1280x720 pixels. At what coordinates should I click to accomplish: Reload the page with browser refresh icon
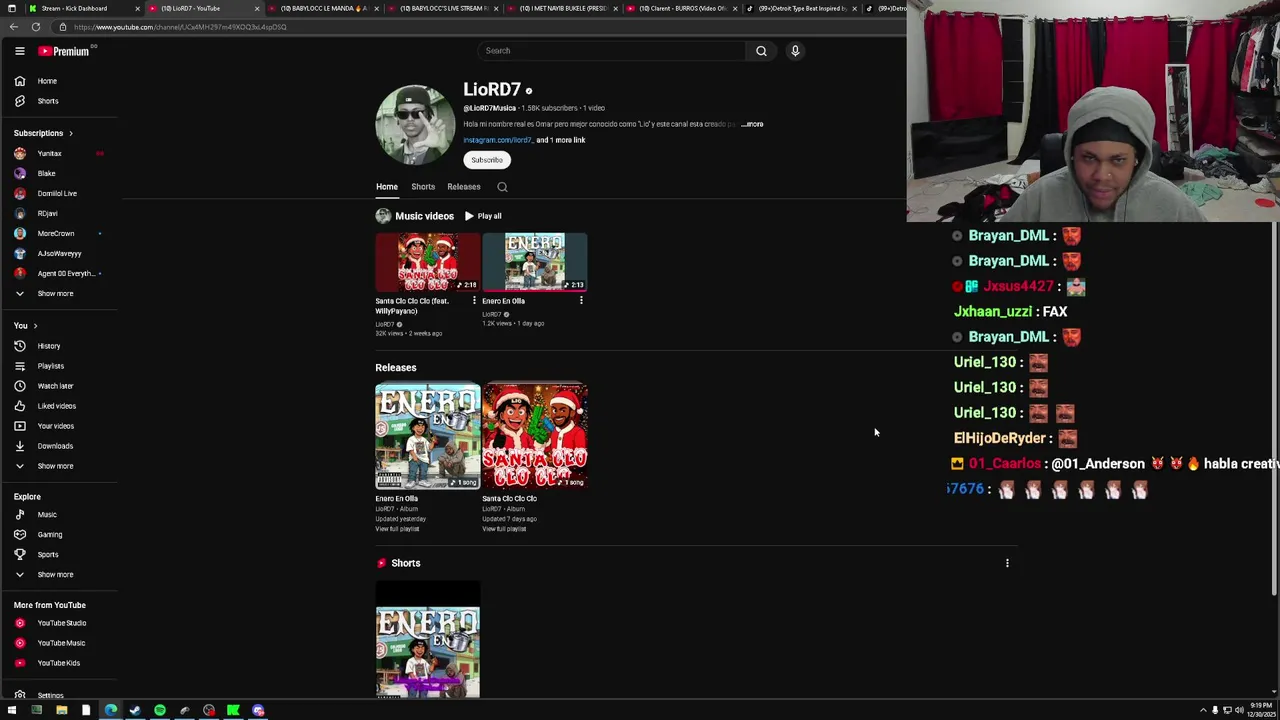tap(35, 27)
